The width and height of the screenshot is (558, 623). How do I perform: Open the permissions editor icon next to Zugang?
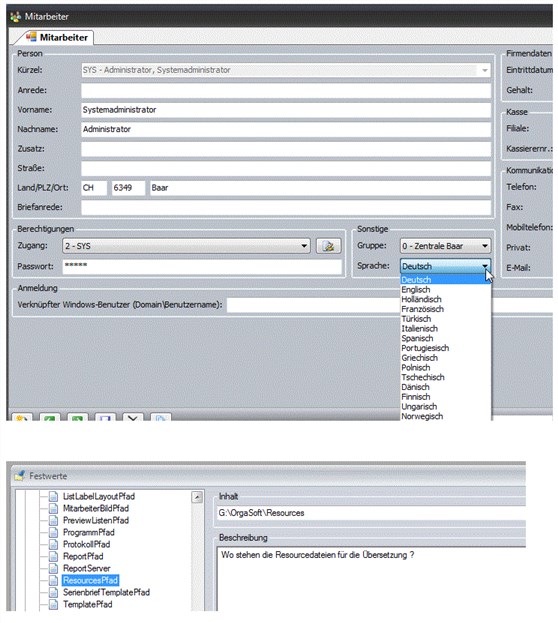click(328, 246)
